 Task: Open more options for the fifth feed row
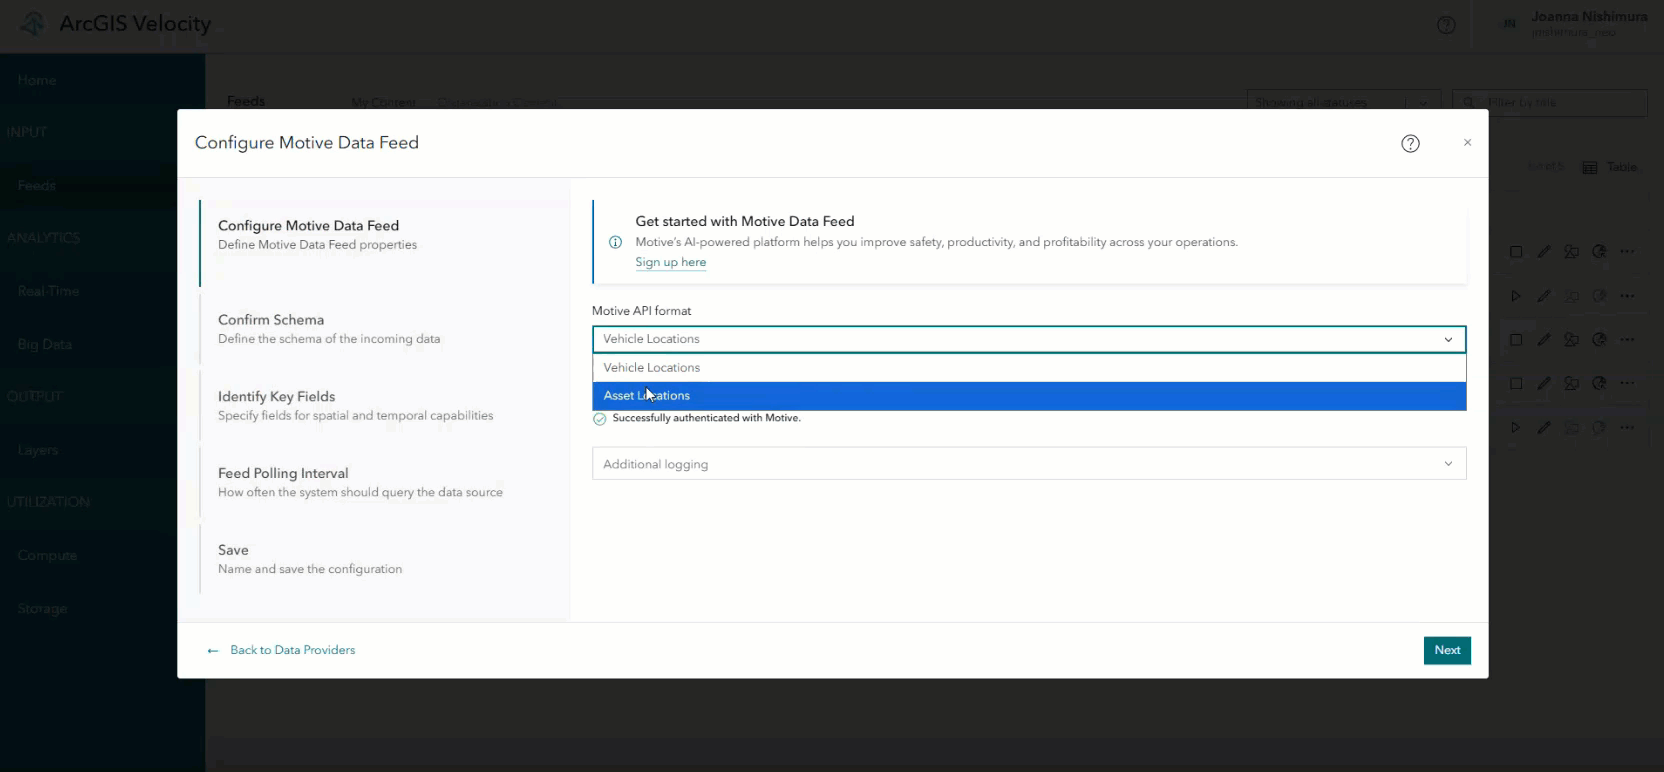[1628, 427]
